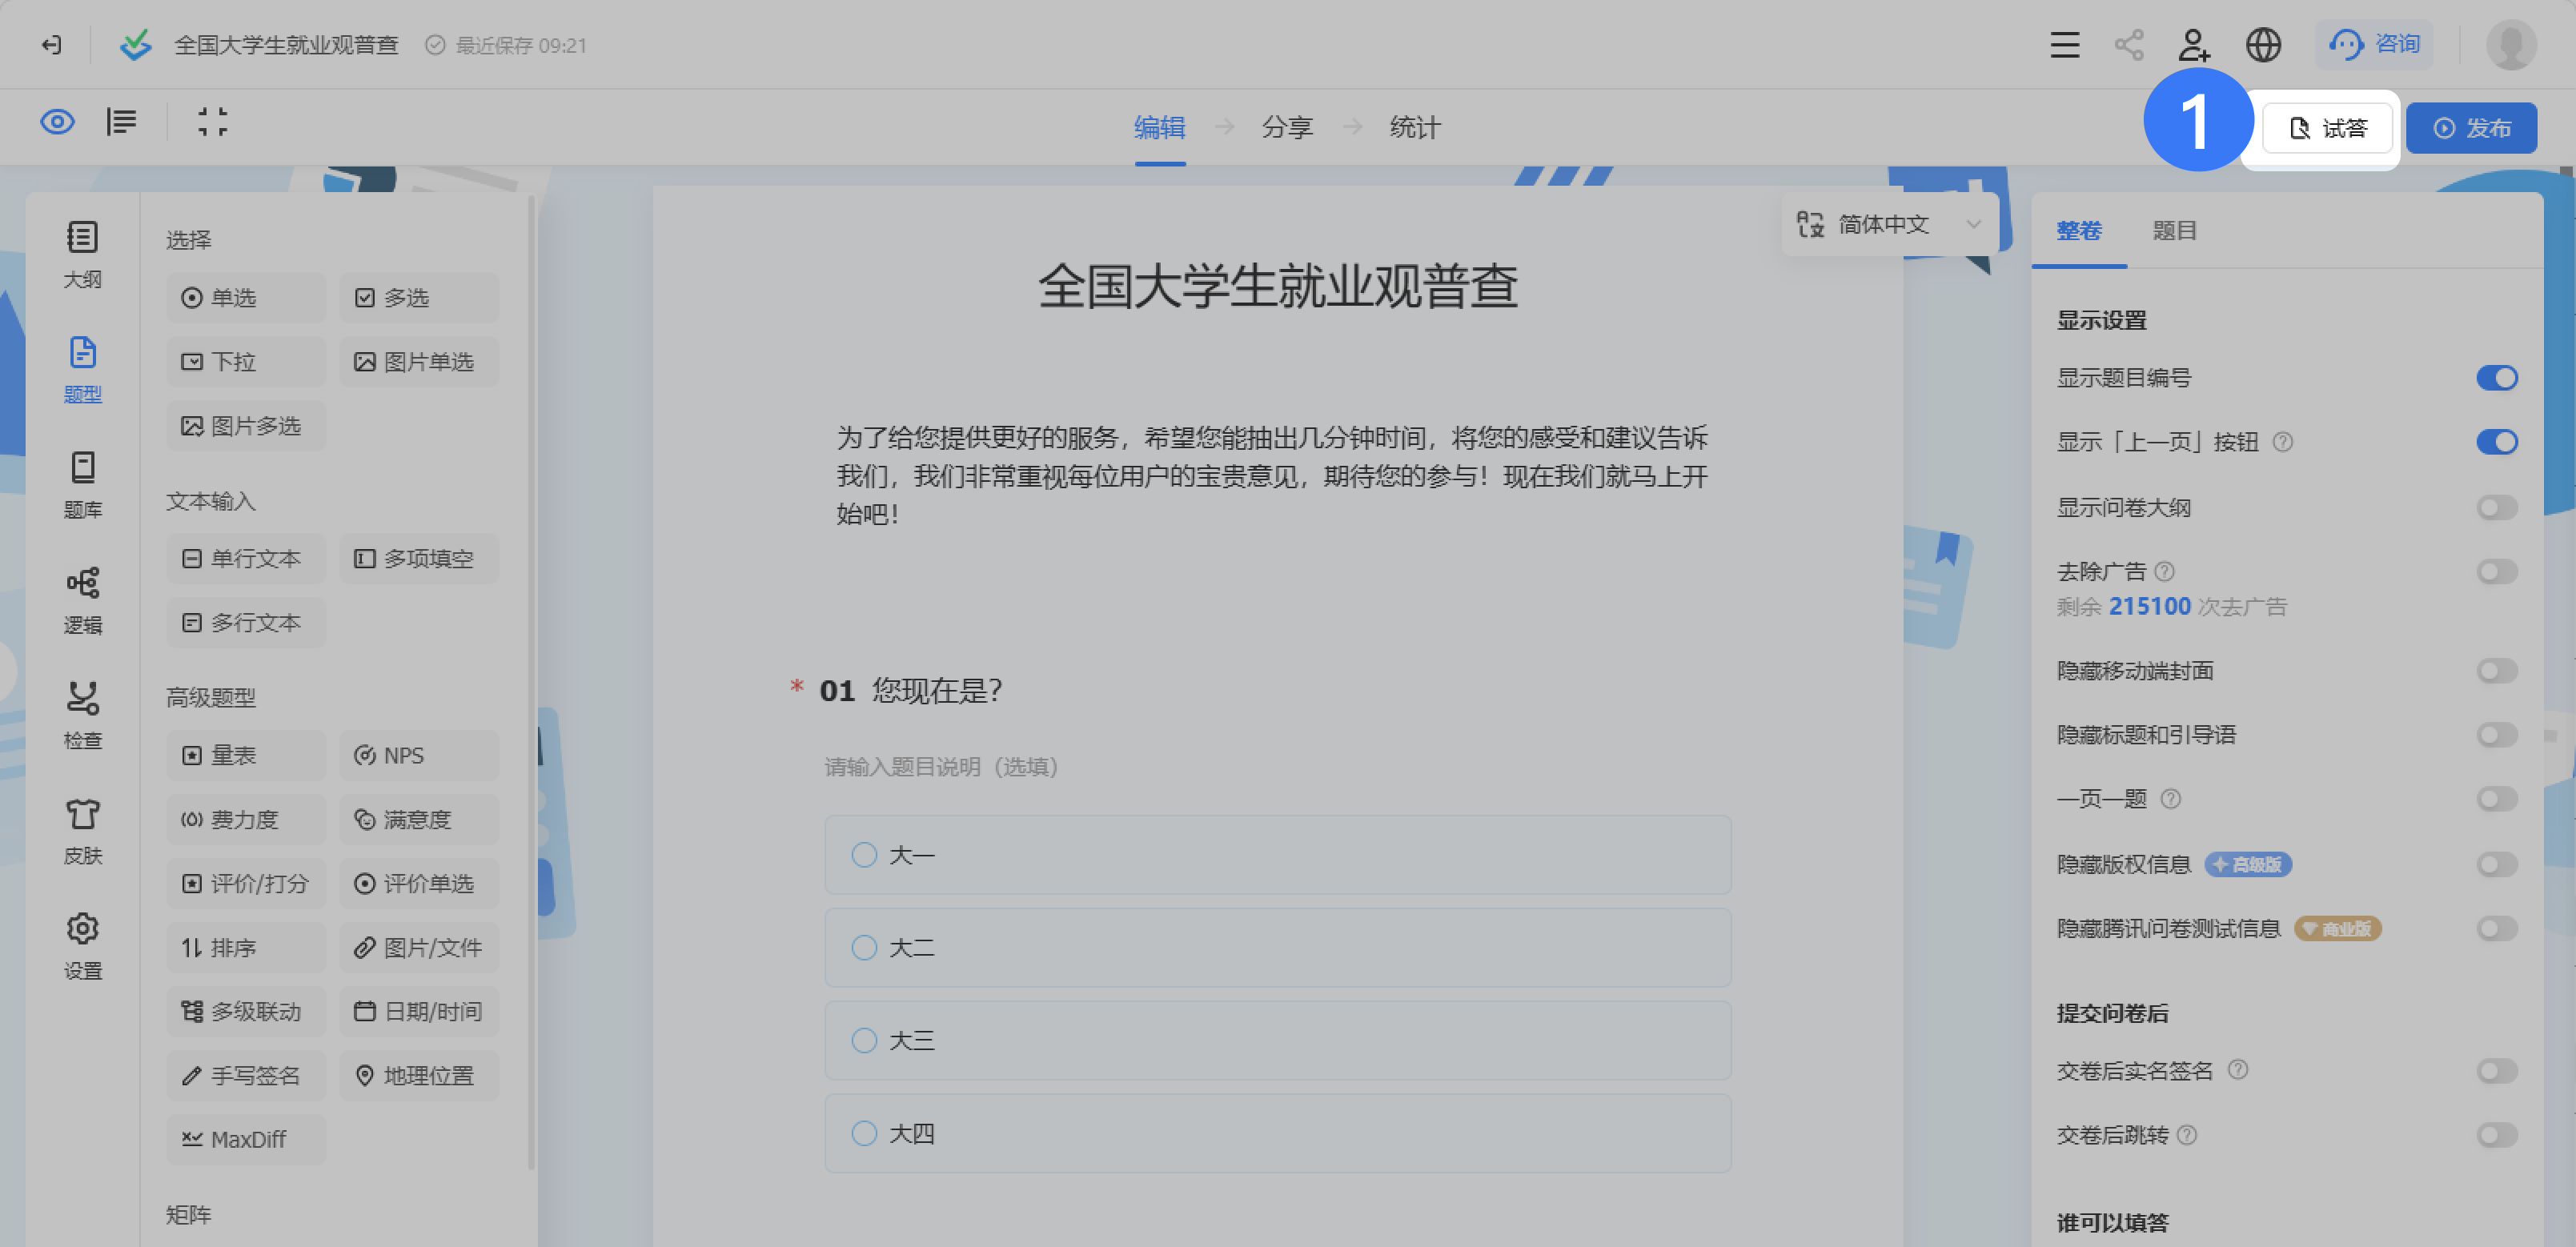Enable 显示问卷大纲 switch
2576x1247 pixels.
point(2496,507)
